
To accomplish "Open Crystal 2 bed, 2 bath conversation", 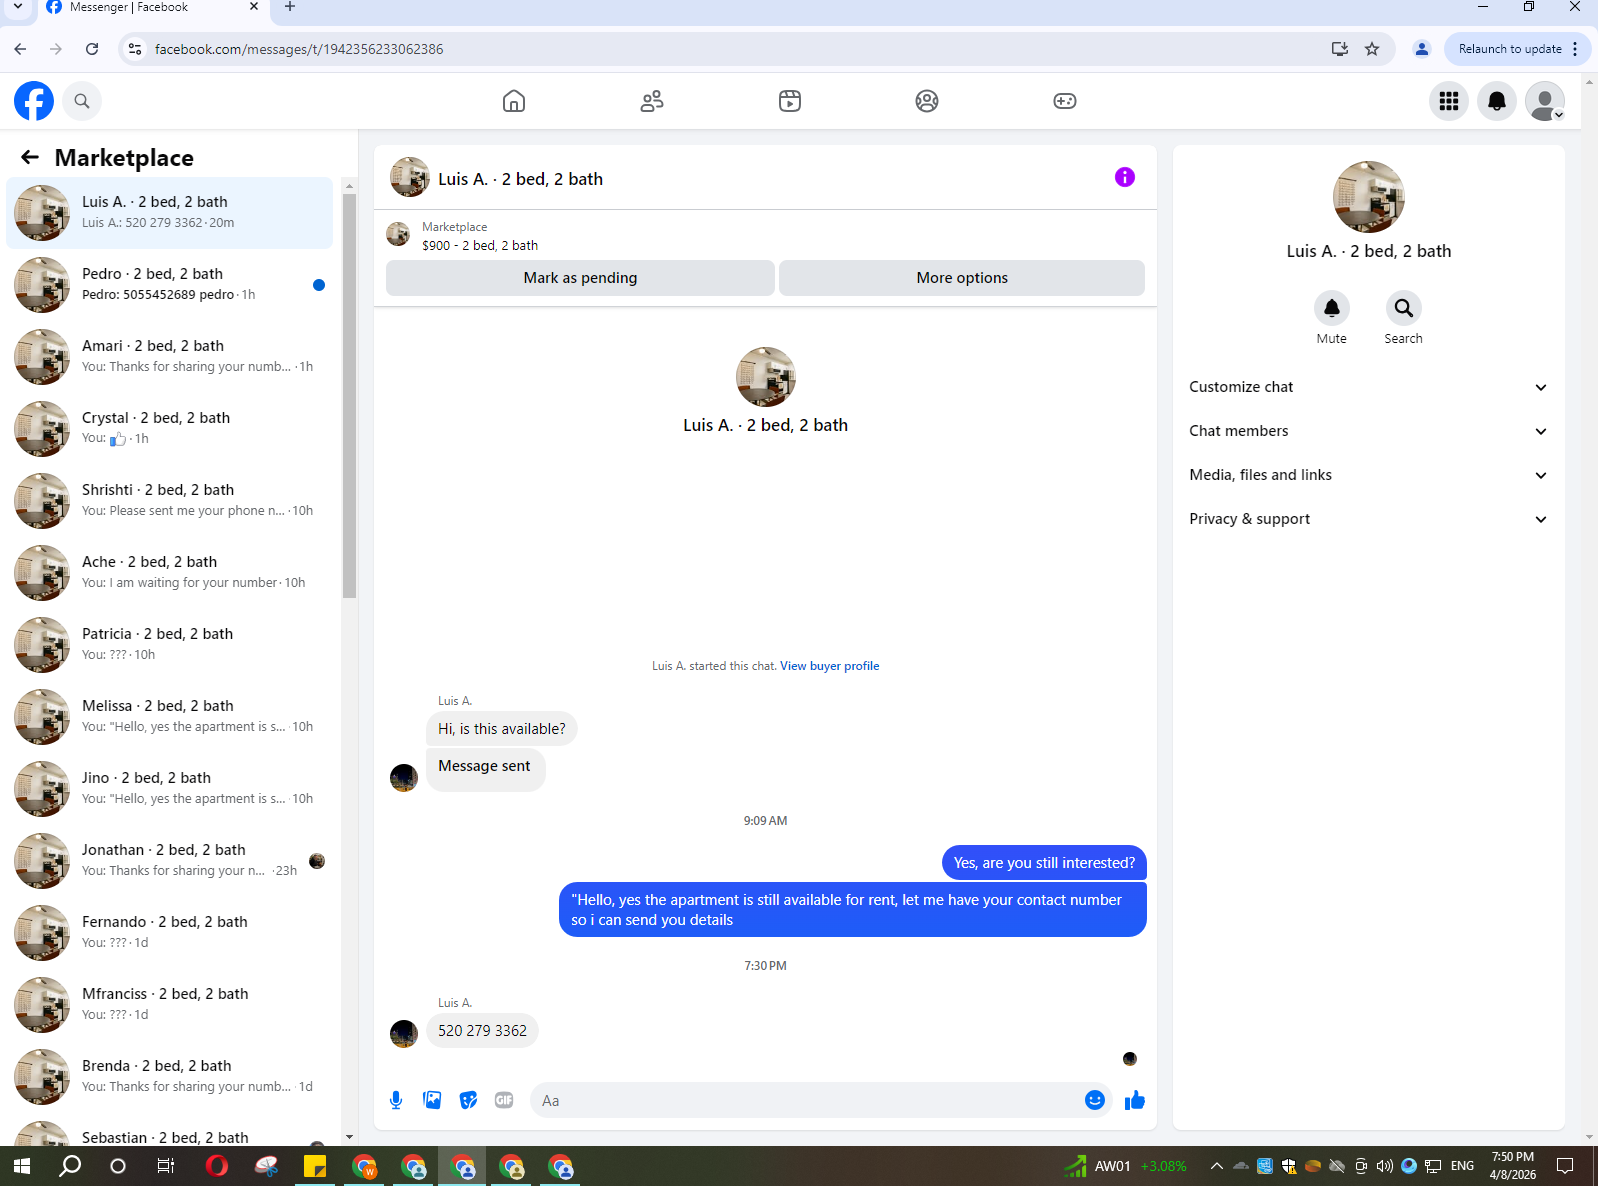I will coord(170,428).
